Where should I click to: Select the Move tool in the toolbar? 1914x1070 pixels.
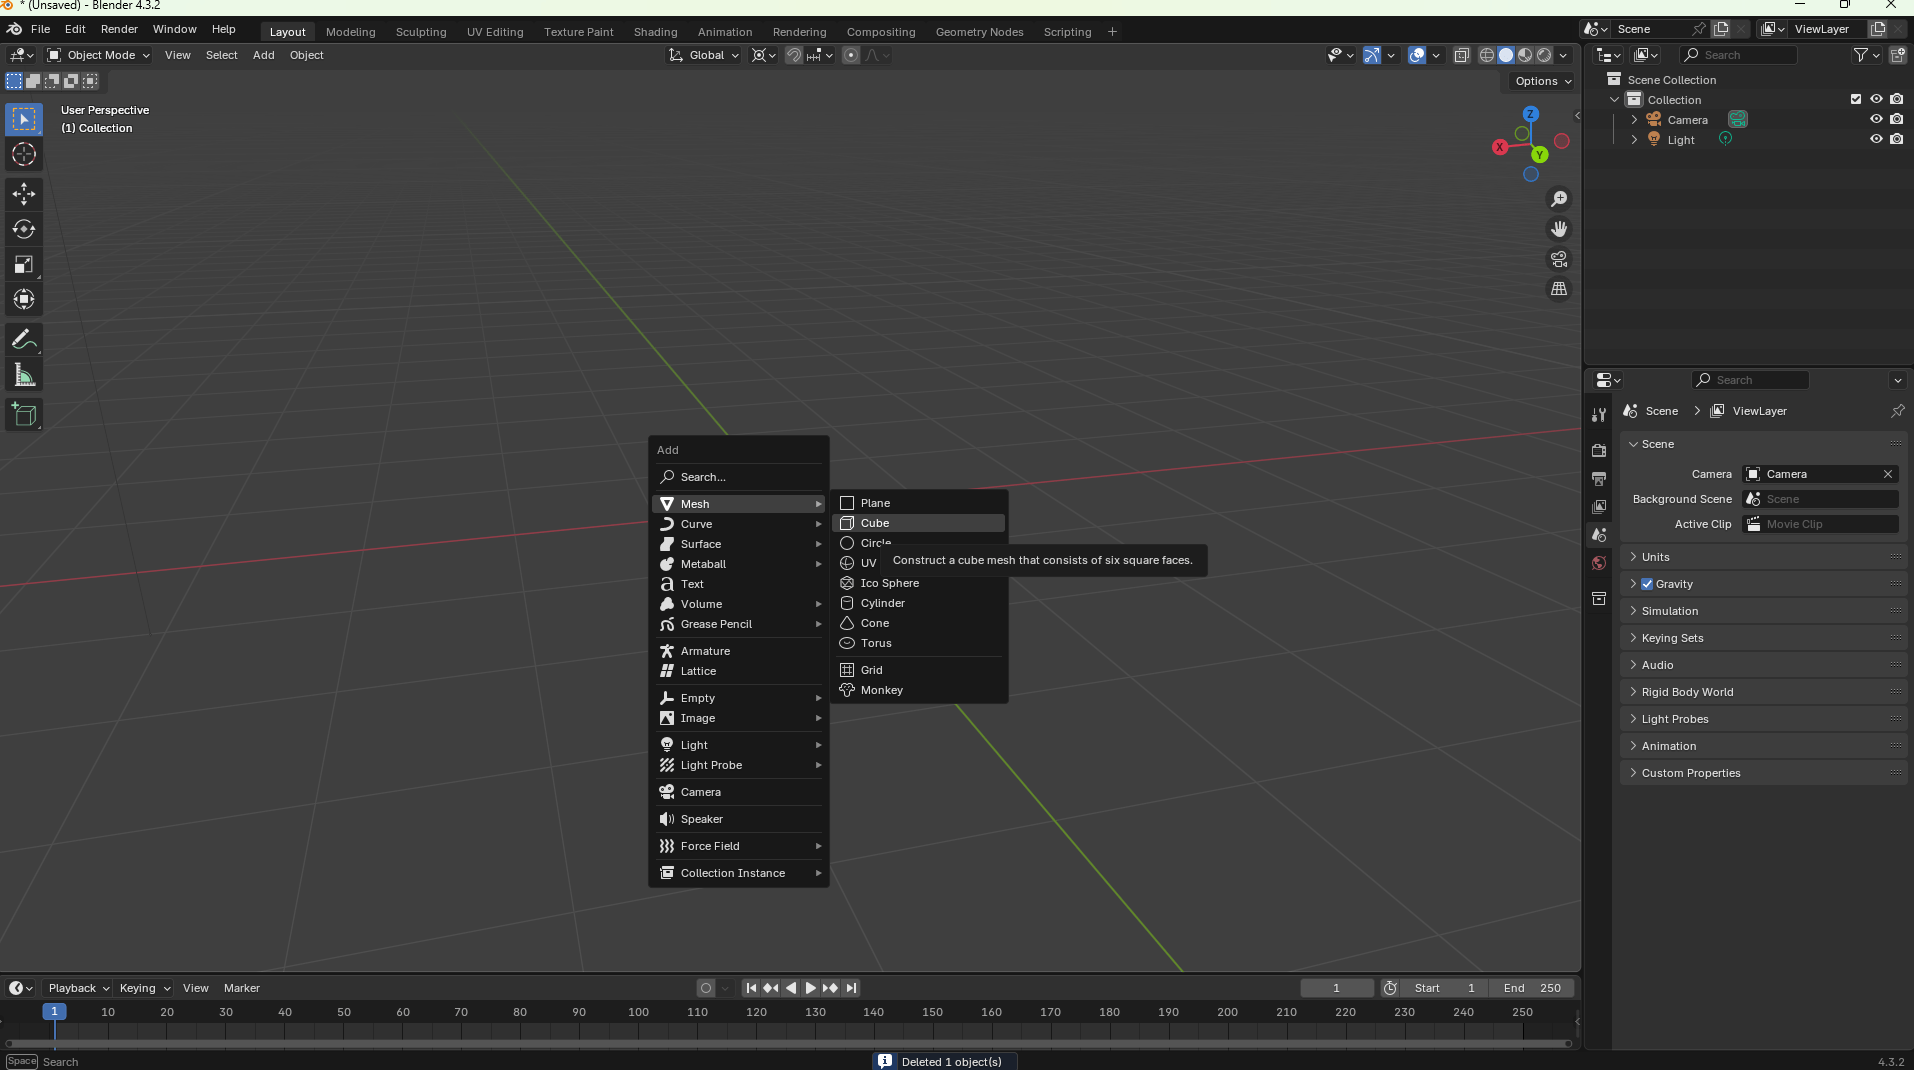(24, 194)
